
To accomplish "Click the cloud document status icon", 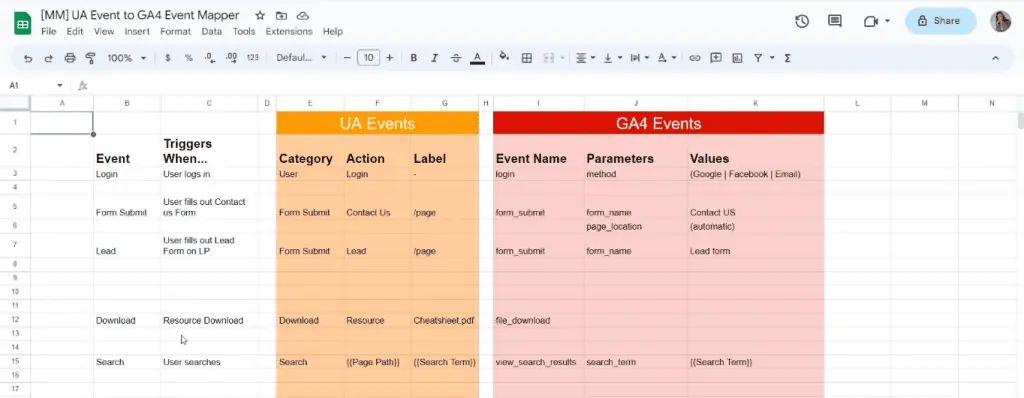I will point(302,15).
